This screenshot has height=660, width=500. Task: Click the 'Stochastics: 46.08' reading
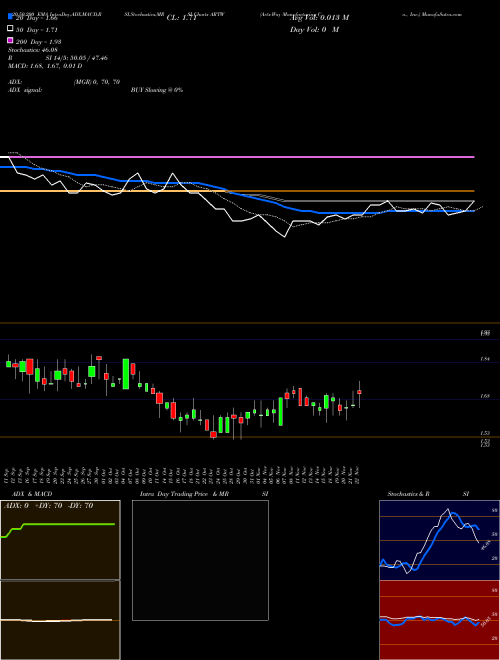tap(32, 50)
